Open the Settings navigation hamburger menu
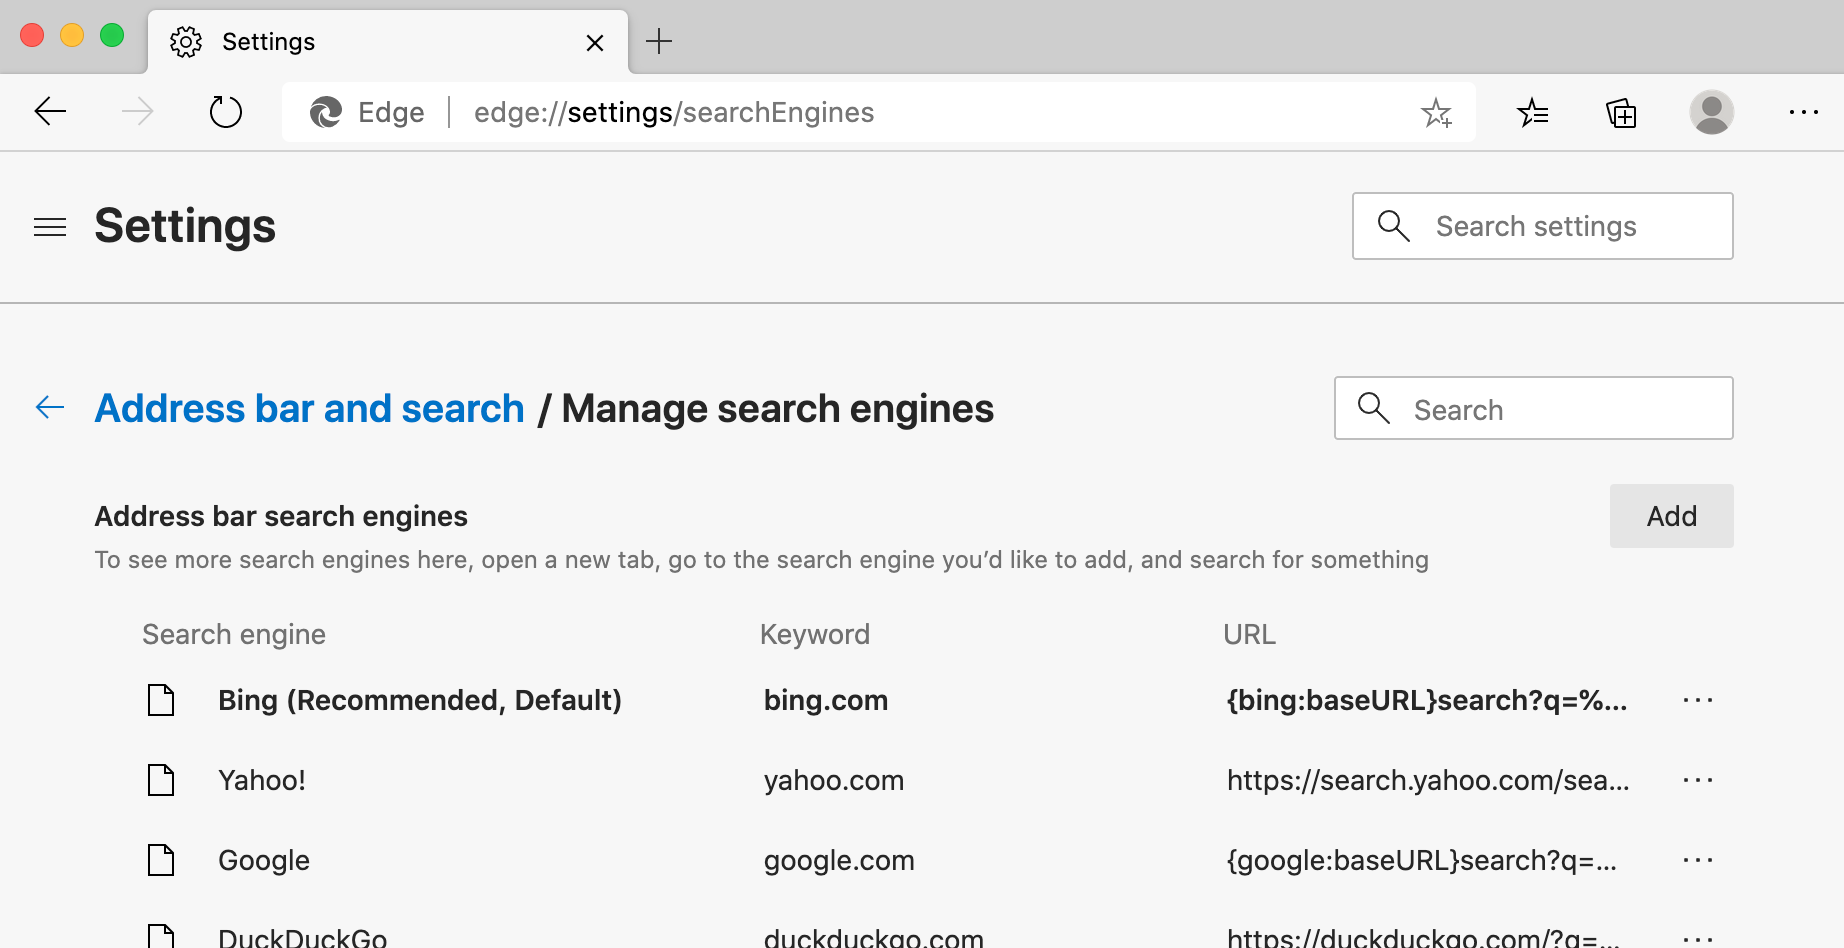The width and height of the screenshot is (1844, 948). 50,227
